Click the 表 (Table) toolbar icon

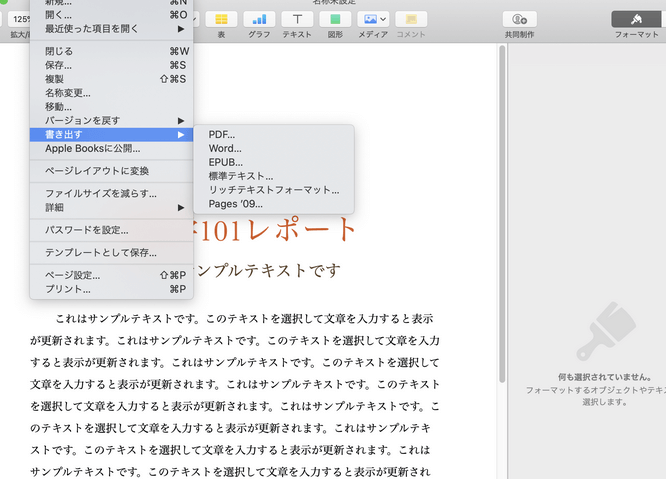pyautogui.click(x=221, y=19)
